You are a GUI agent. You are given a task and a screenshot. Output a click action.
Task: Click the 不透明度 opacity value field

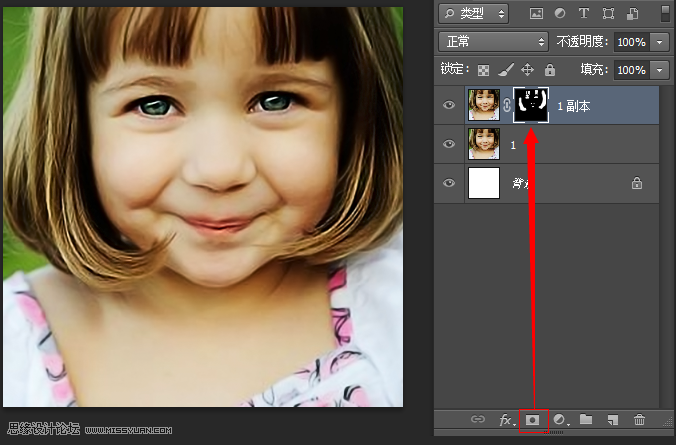(x=632, y=42)
